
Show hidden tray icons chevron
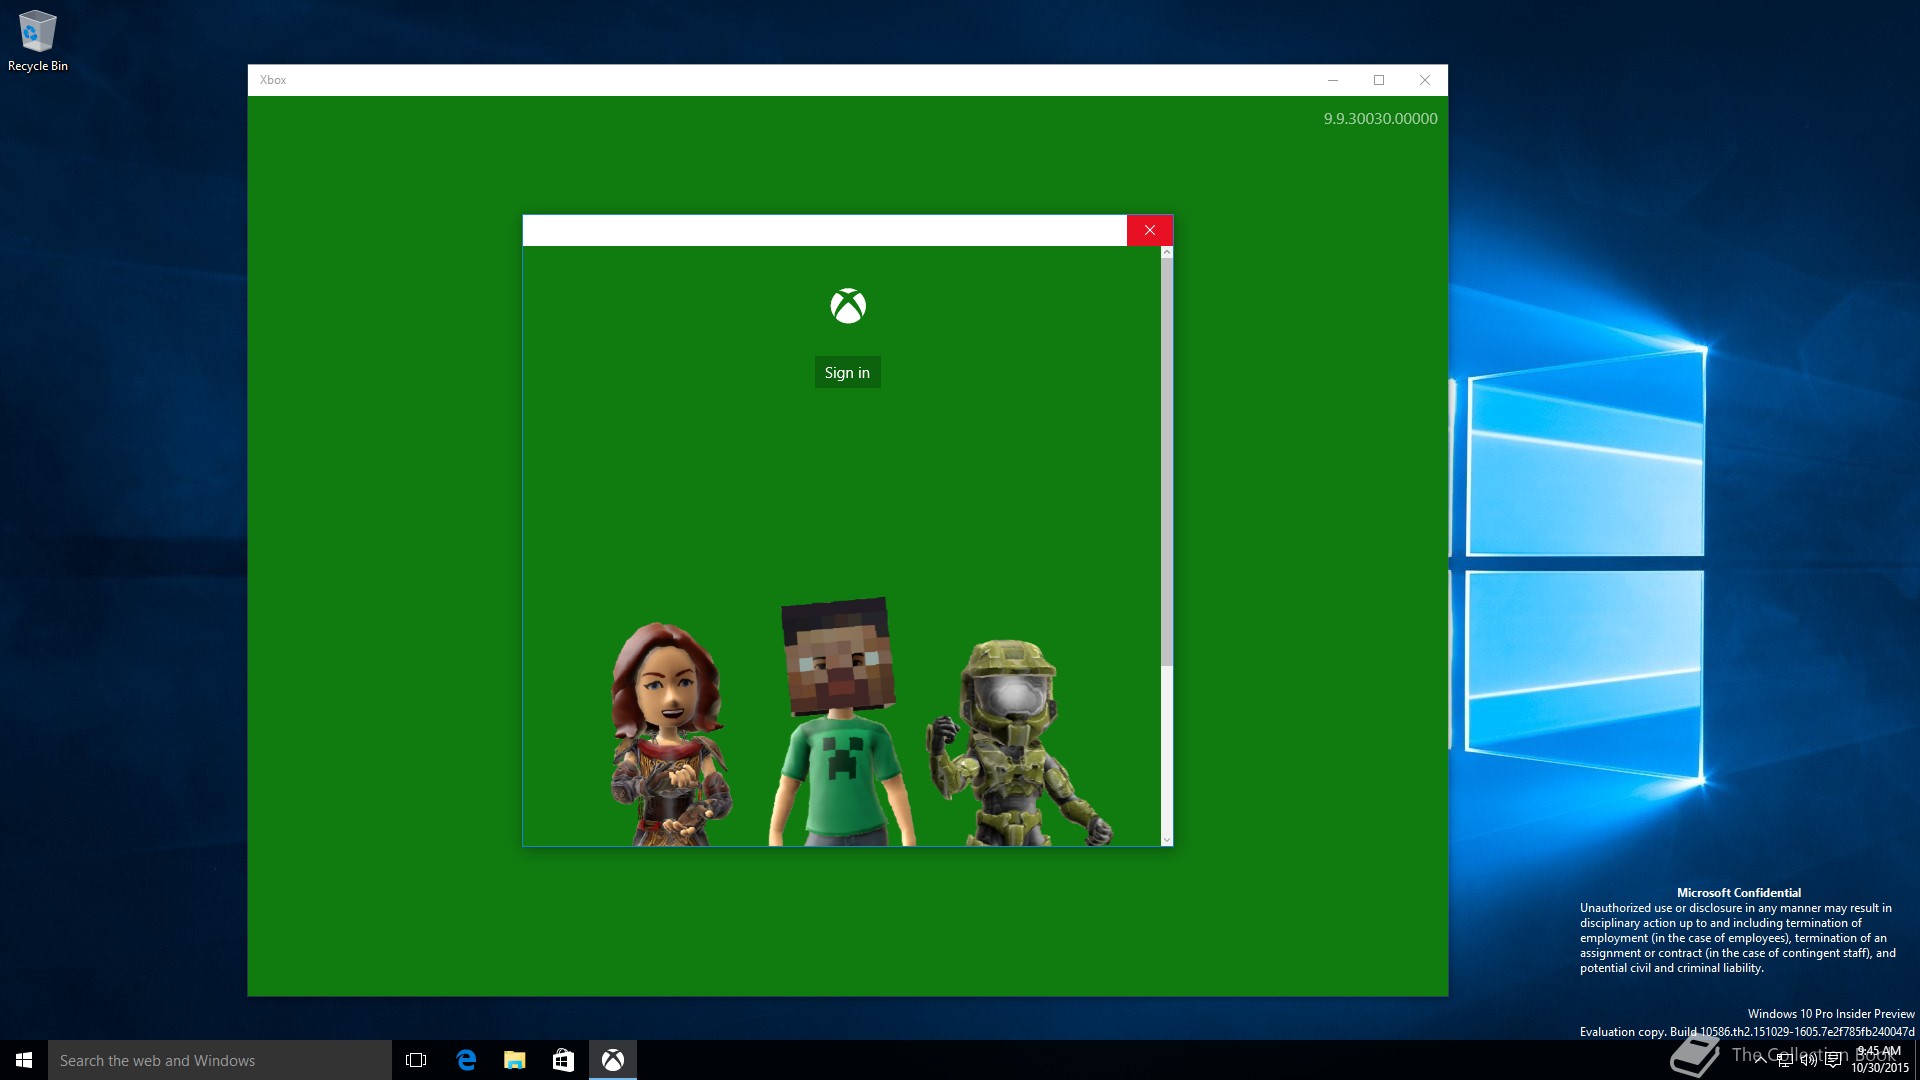click(x=1760, y=1060)
